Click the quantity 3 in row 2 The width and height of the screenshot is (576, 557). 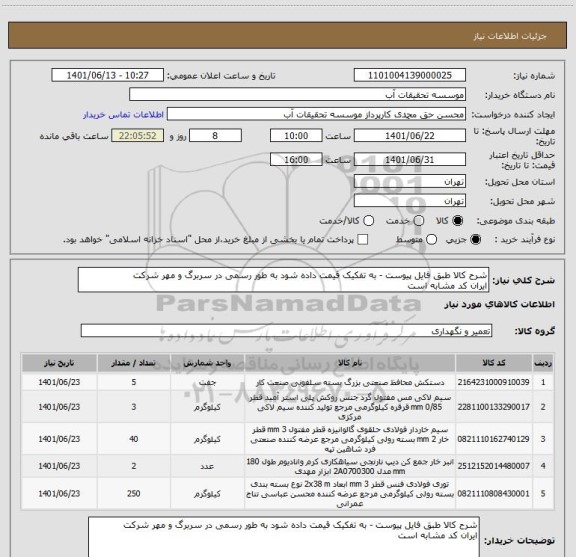134,407
